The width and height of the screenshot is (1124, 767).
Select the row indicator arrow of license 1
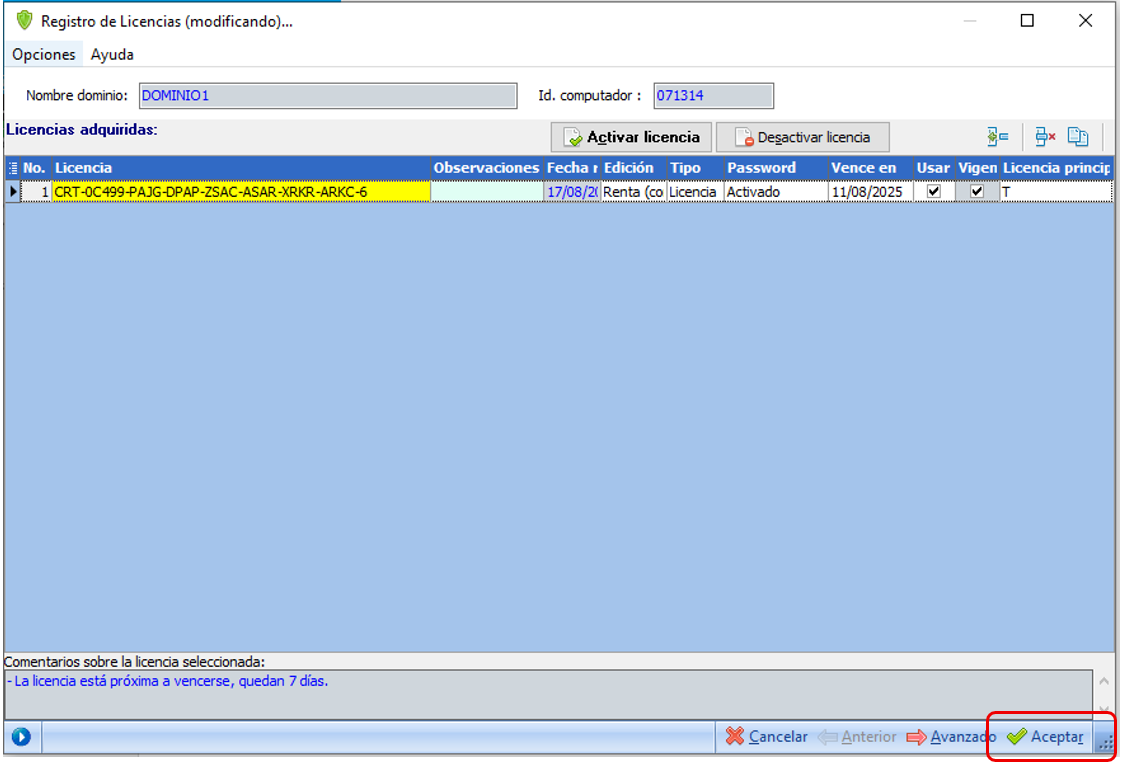[x=13, y=191]
